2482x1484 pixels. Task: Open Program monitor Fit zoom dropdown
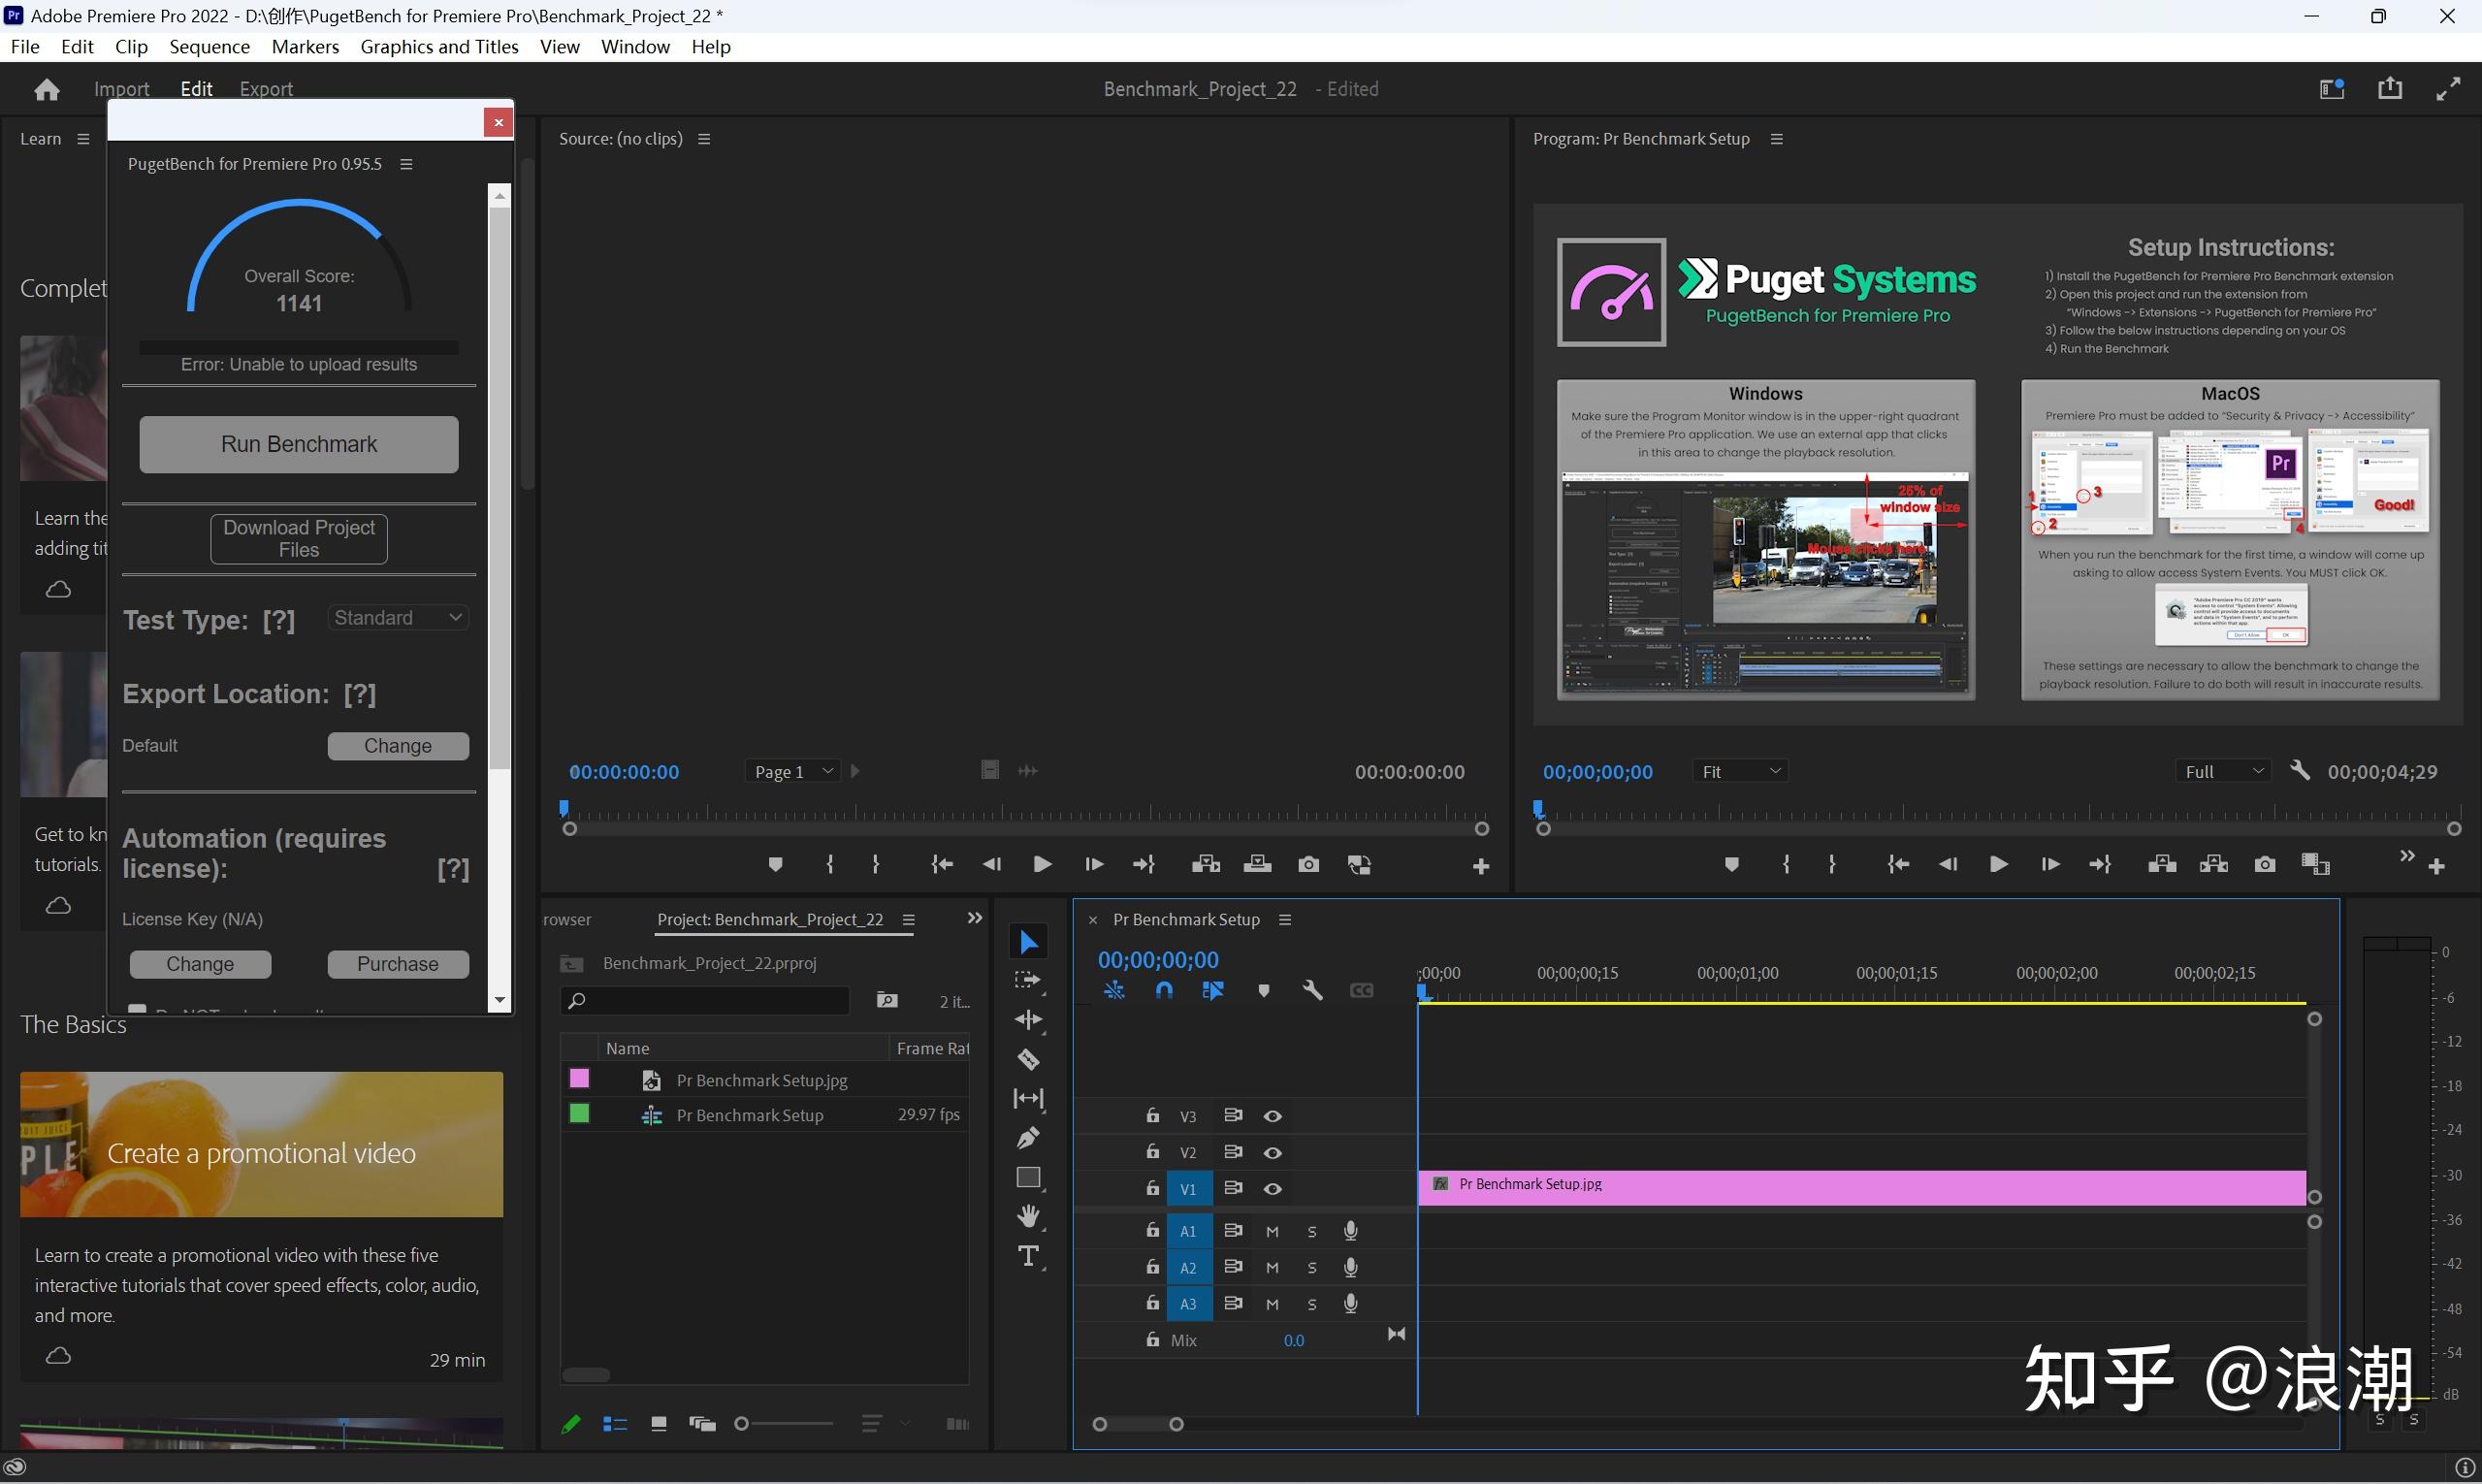pyautogui.click(x=1740, y=771)
